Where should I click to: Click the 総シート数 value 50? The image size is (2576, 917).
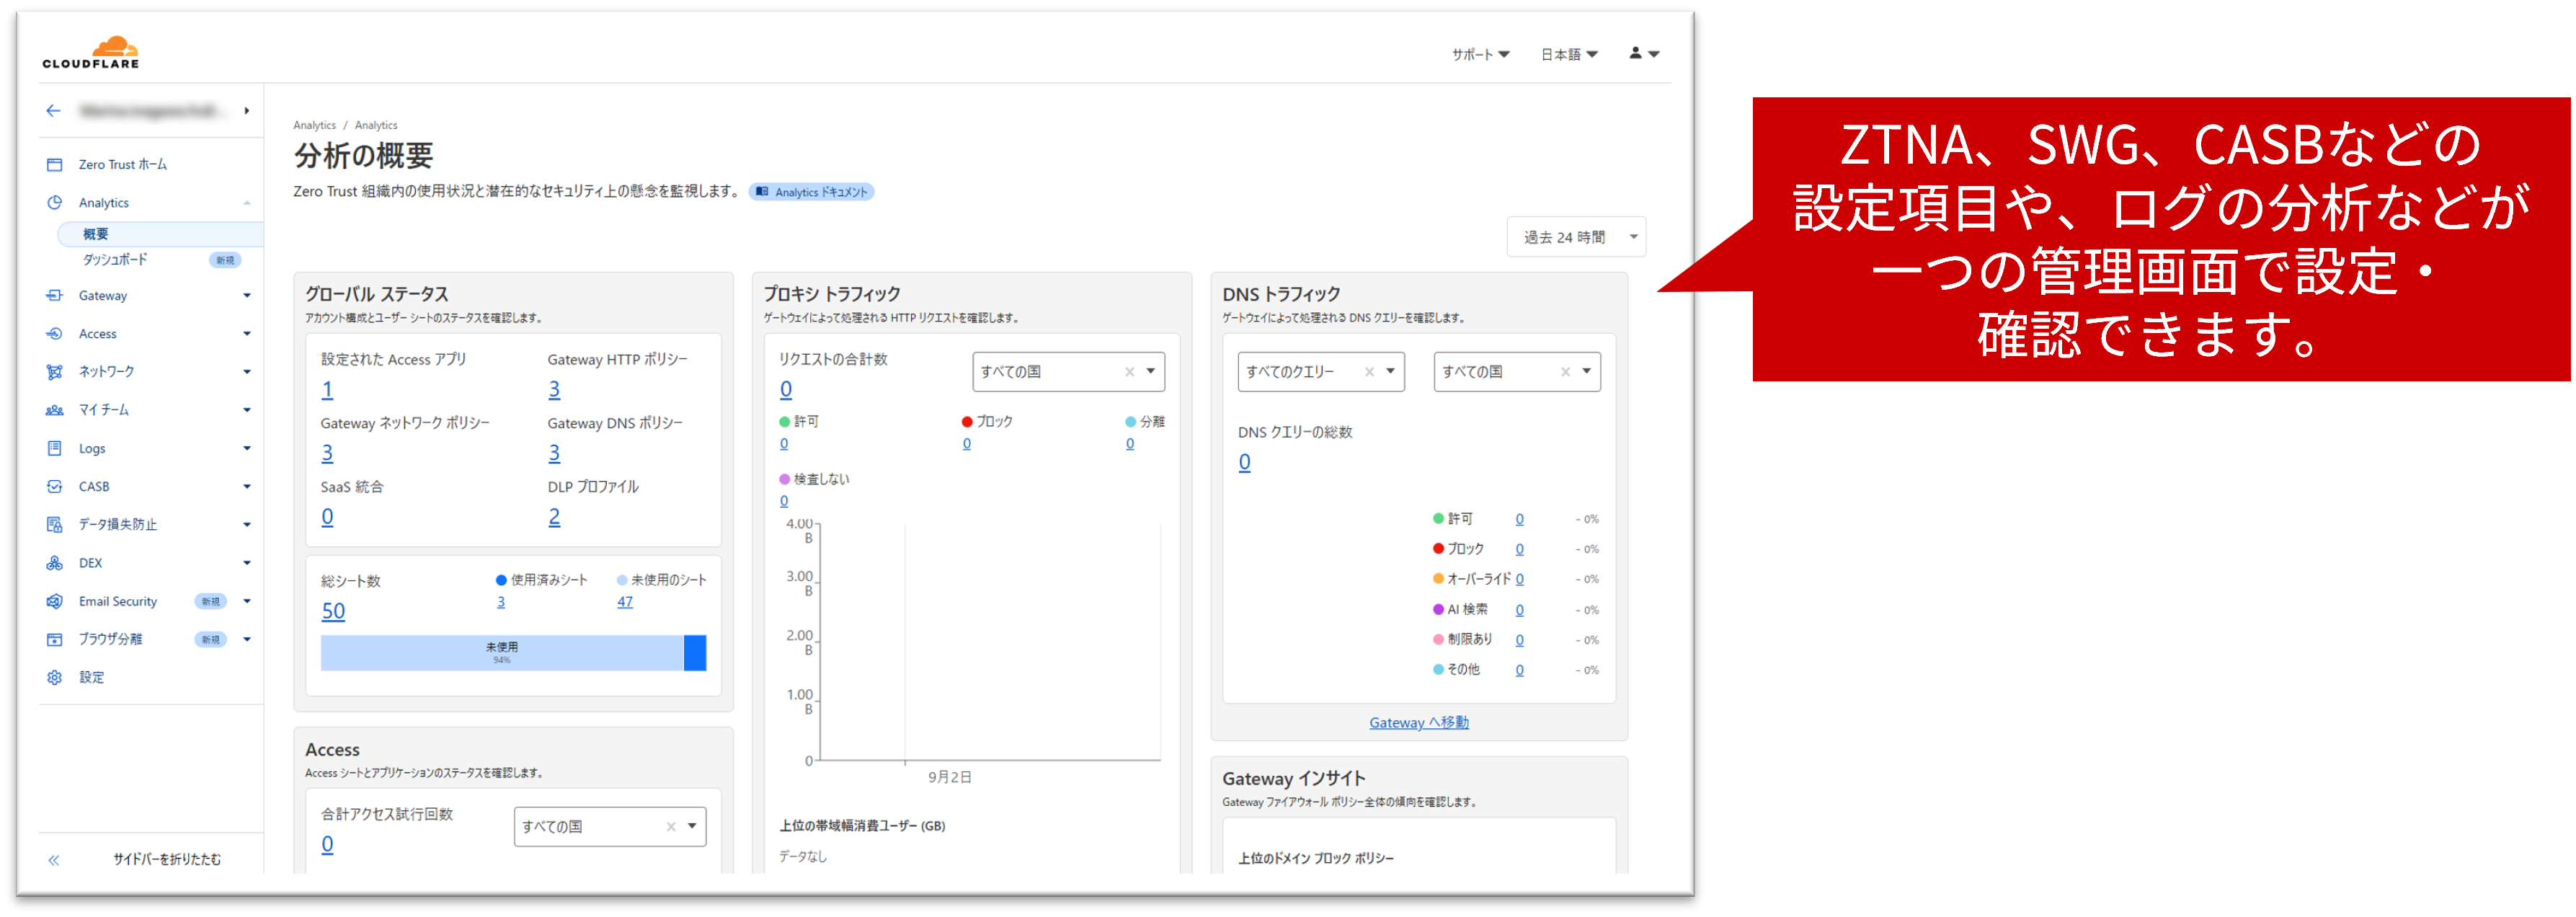tap(333, 612)
